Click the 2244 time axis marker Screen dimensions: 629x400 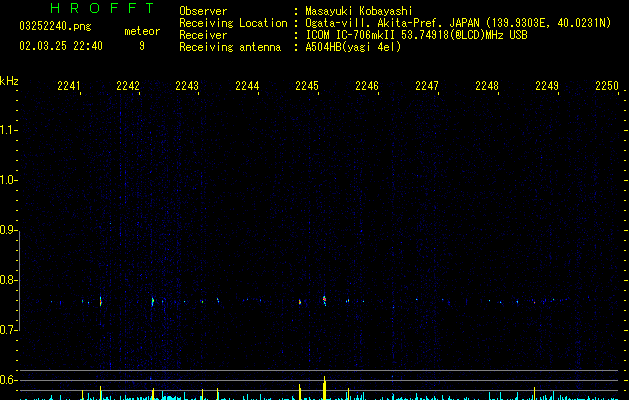pyautogui.click(x=247, y=86)
